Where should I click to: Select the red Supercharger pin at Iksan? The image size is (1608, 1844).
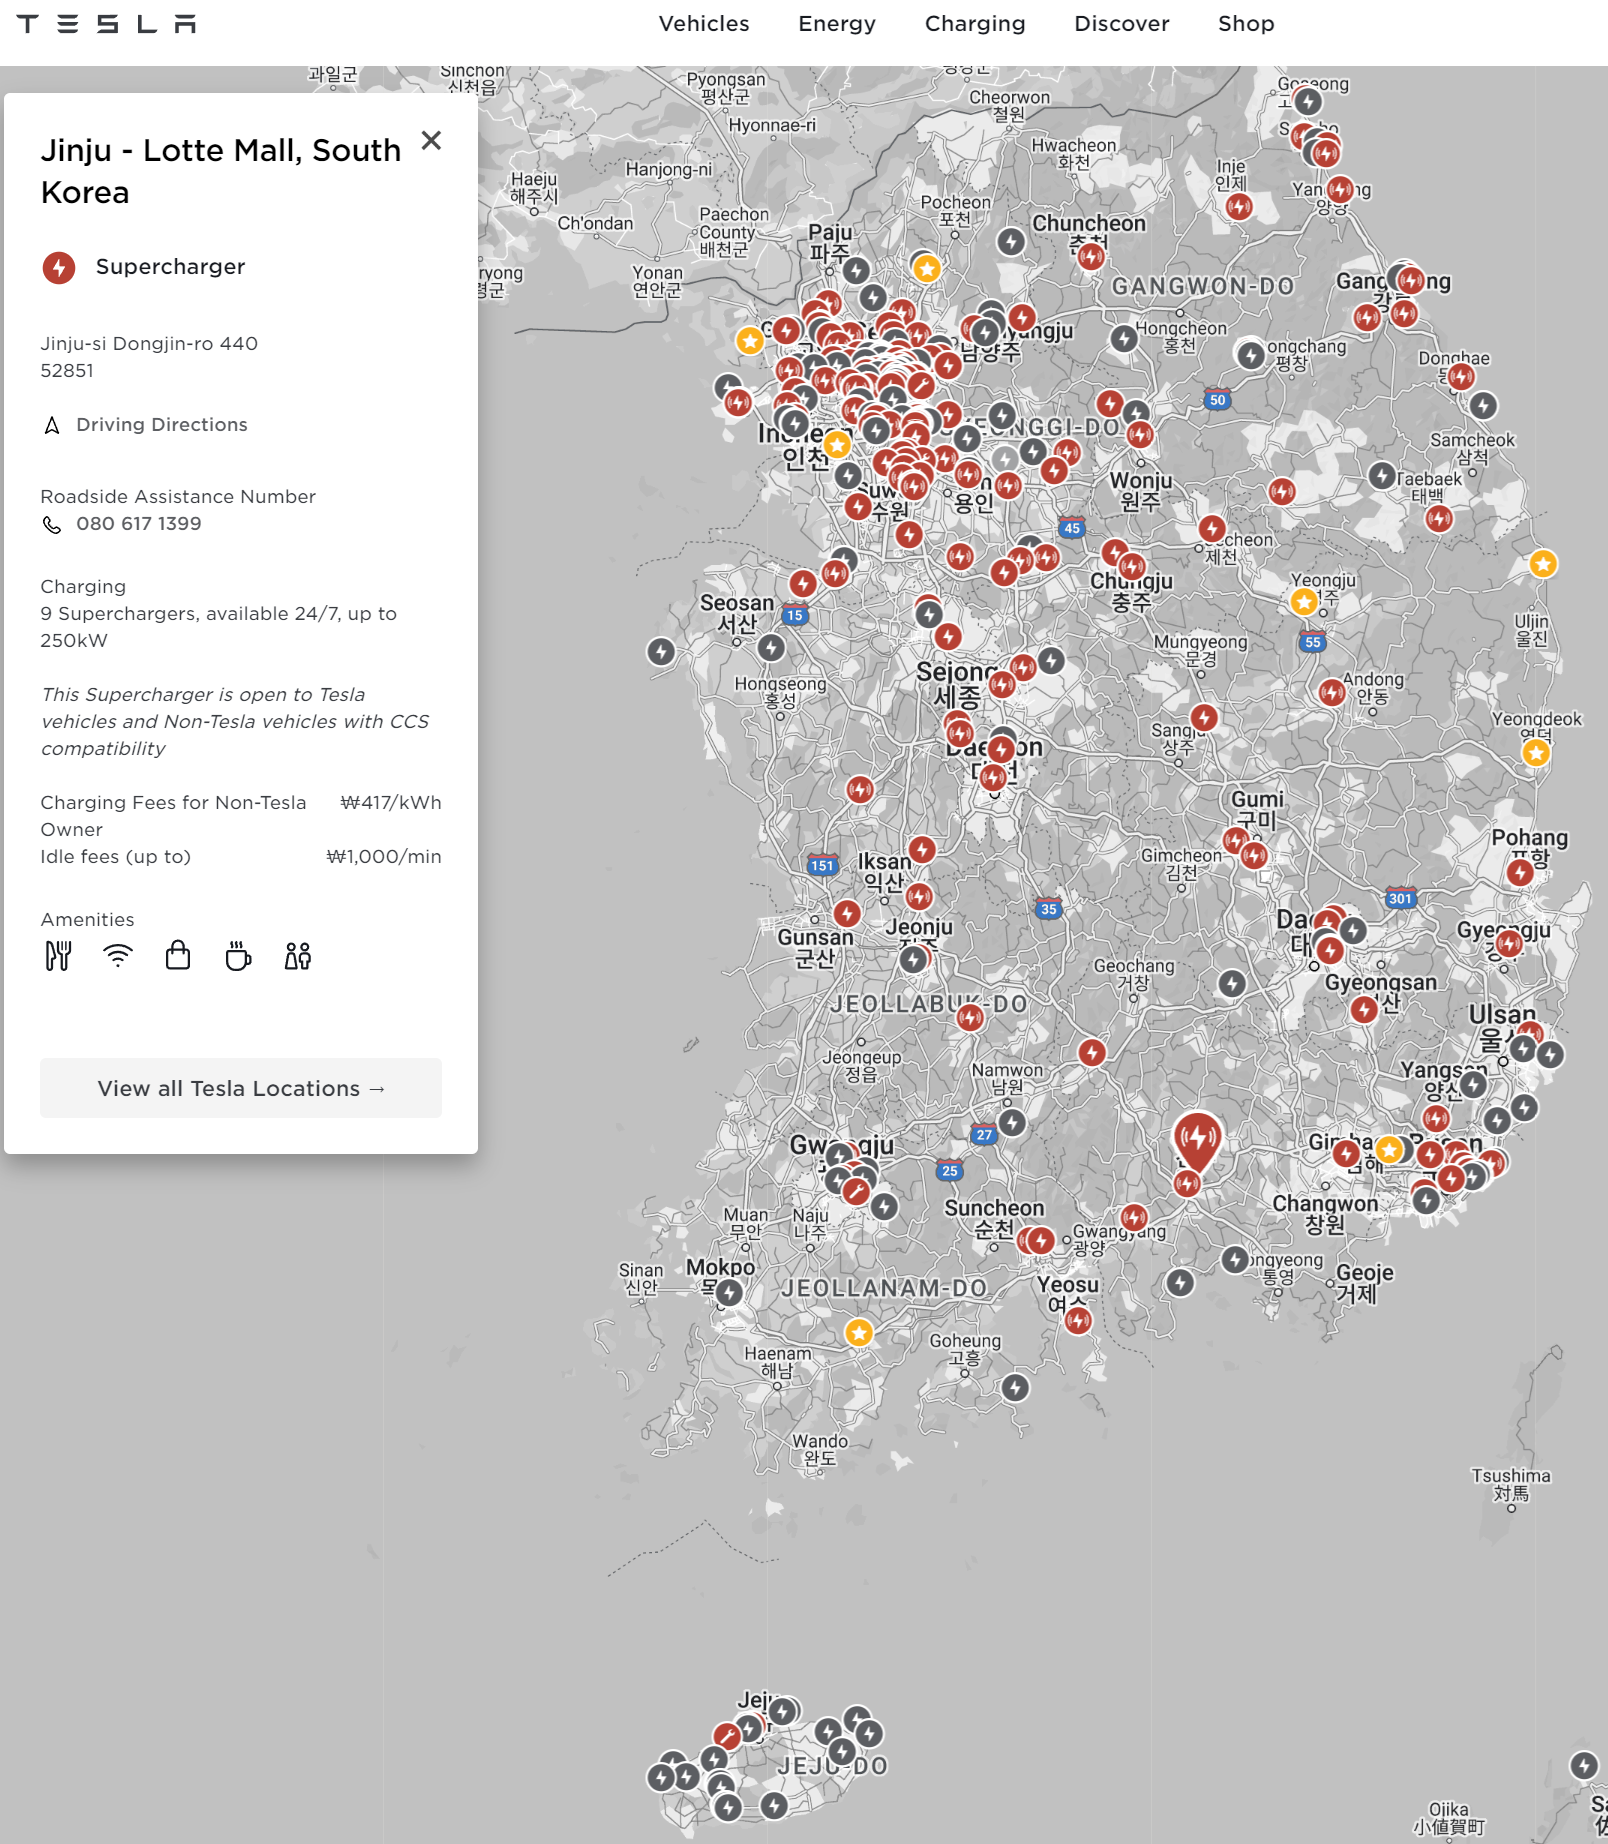pos(922,849)
